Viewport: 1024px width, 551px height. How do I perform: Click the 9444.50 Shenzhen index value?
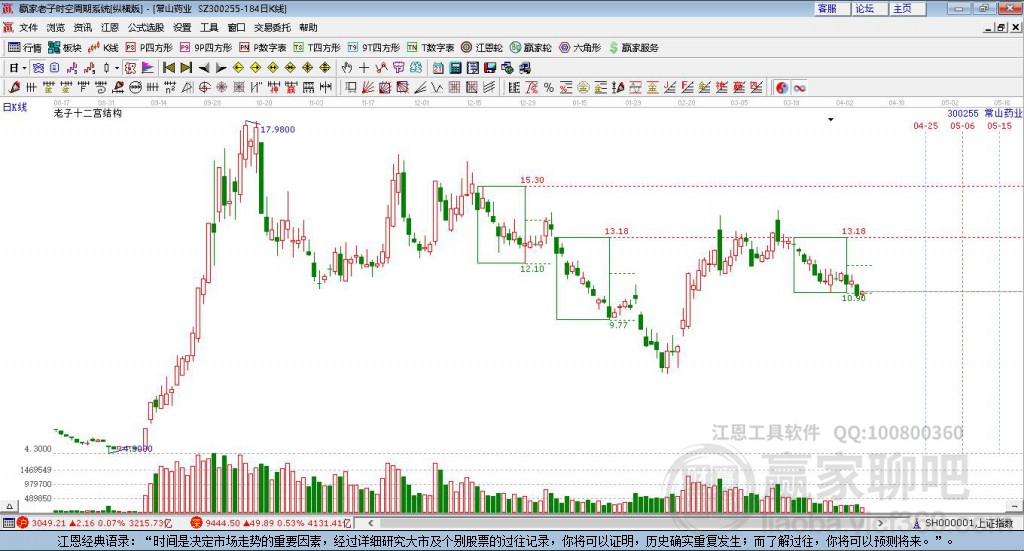click(223, 523)
